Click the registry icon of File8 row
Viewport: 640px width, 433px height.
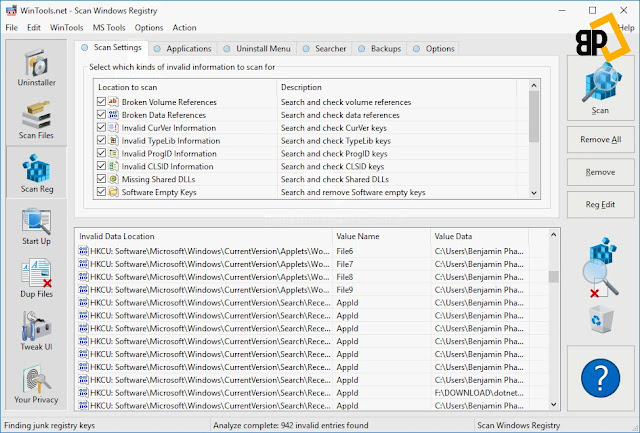83,277
